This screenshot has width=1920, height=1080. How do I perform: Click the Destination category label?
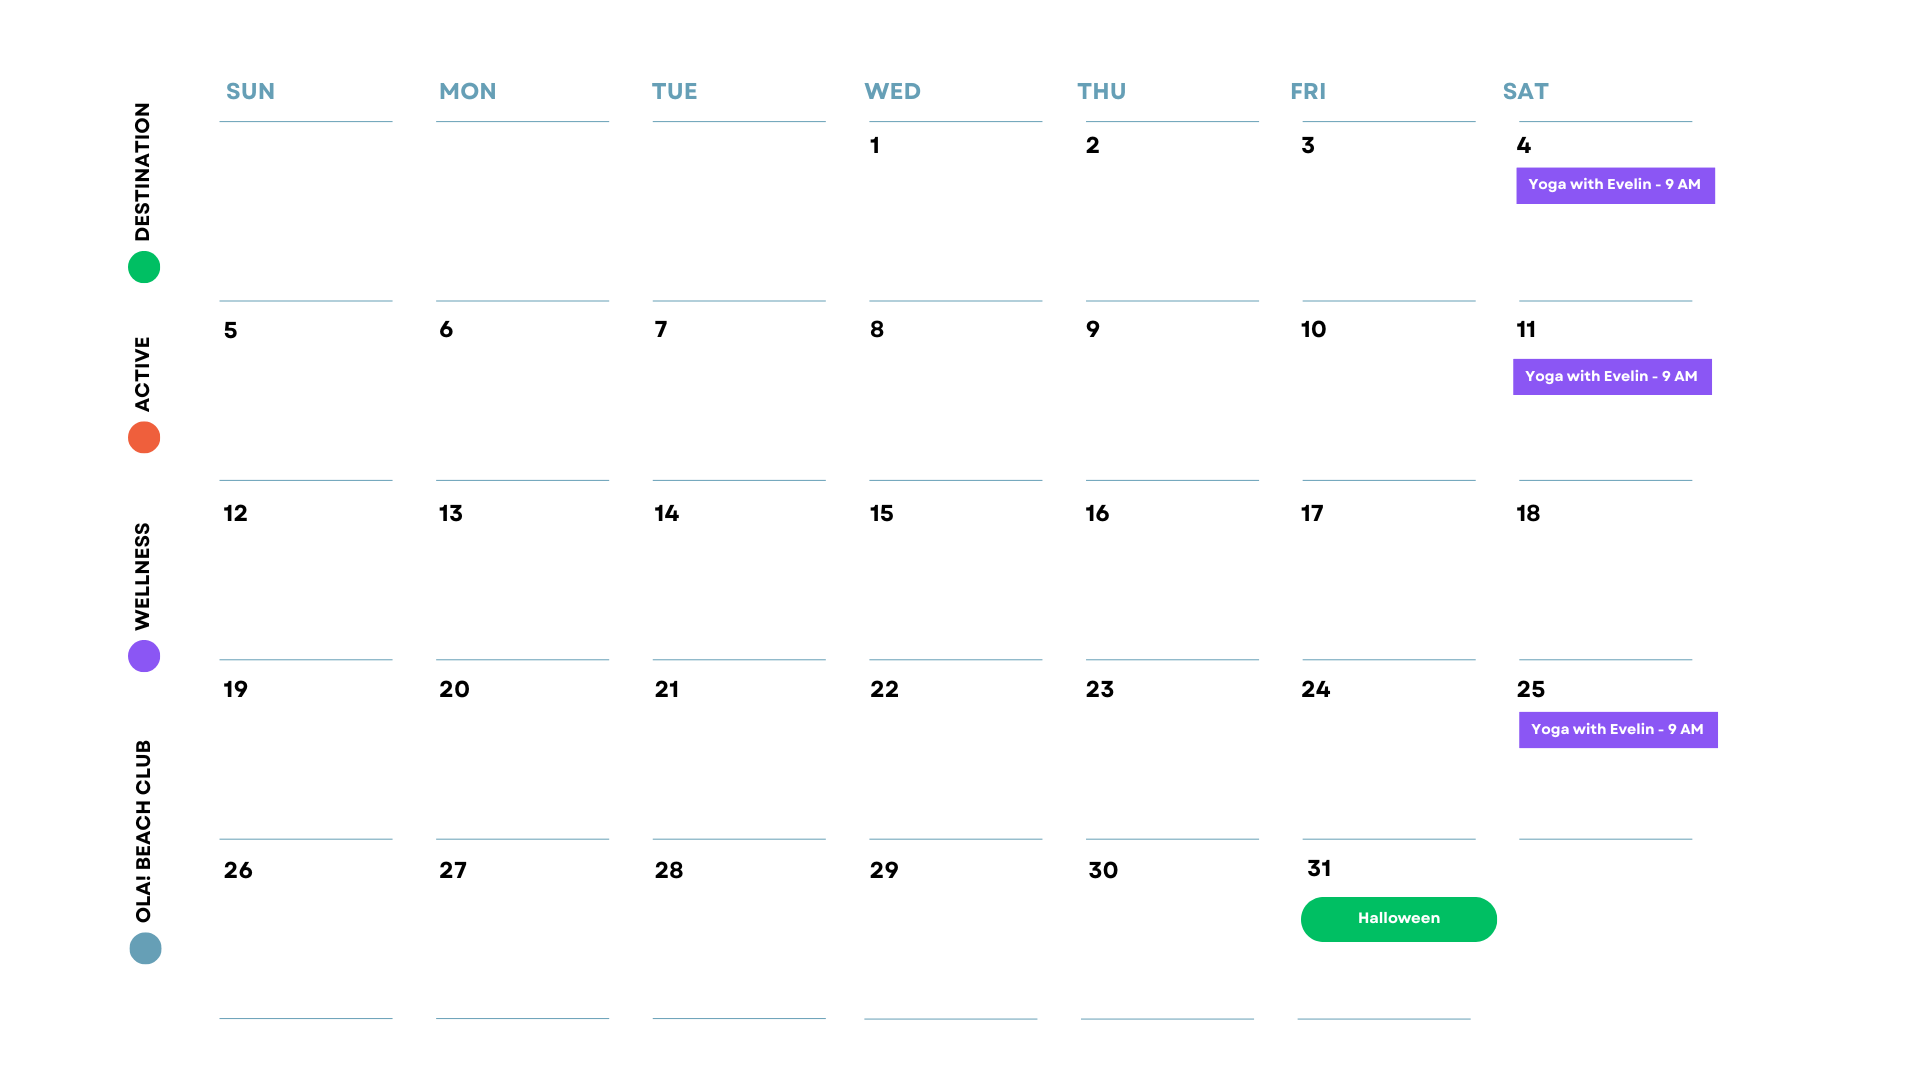[143, 172]
